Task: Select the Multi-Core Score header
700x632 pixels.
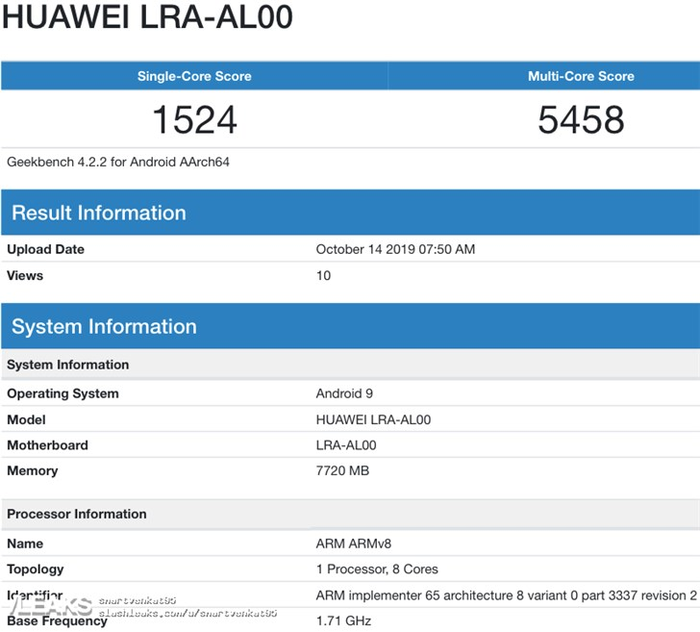Action: (x=581, y=76)
